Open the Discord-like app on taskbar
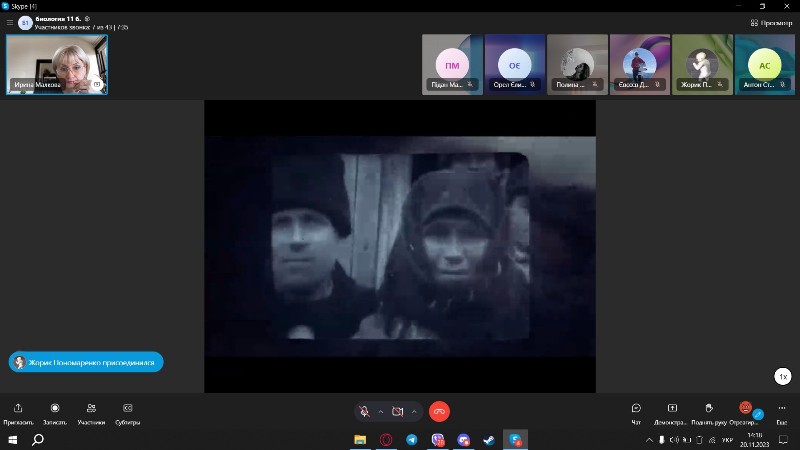The width and height of the screenshot is (800, 450). [463, 440]
